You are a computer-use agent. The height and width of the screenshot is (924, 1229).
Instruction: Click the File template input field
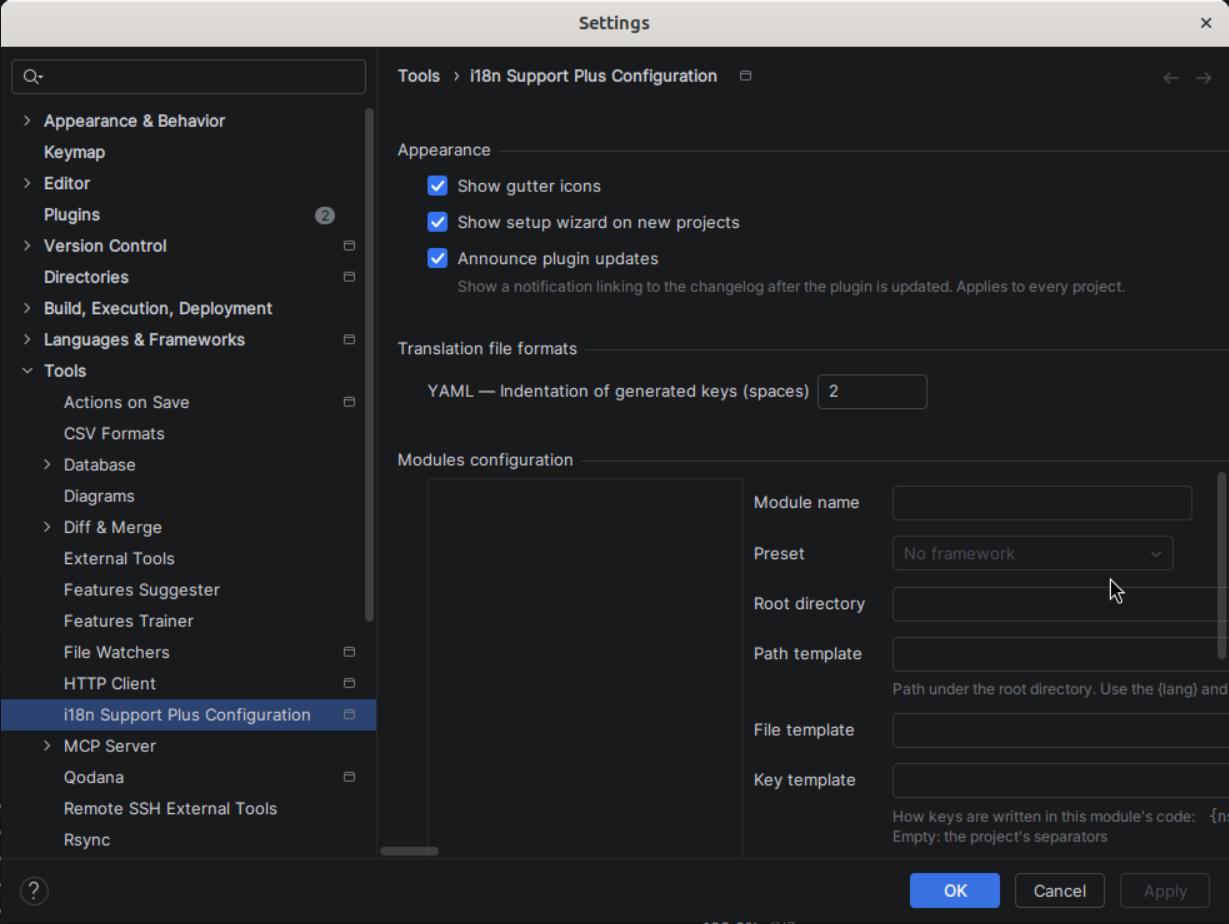coord(1060,731)
